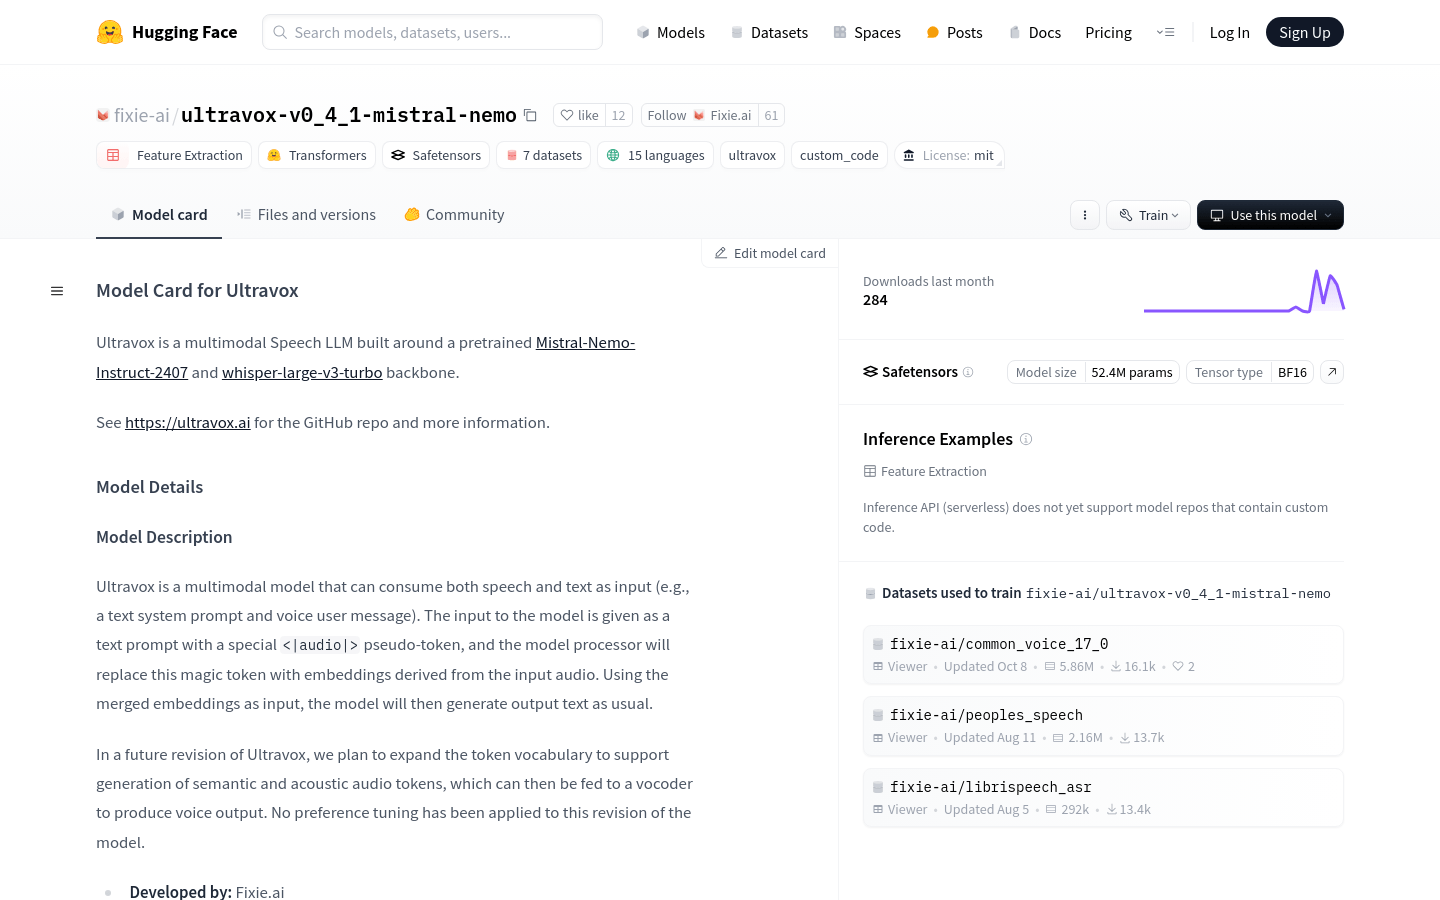This screenshot has height=900, width=1440.
Task: Open the Pricing page
Action: click(1108, 32)
